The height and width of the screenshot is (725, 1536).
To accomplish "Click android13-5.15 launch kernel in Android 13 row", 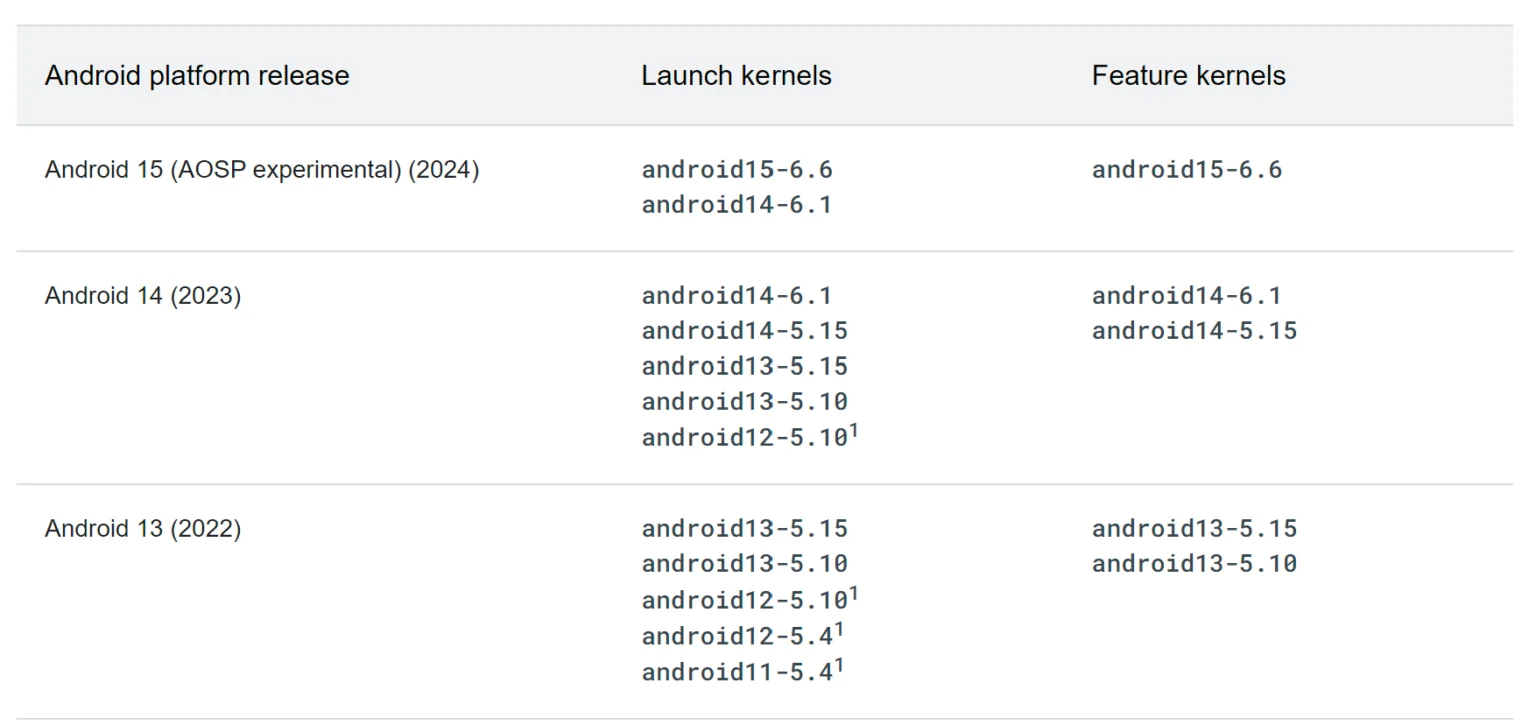I will point(744,529).
